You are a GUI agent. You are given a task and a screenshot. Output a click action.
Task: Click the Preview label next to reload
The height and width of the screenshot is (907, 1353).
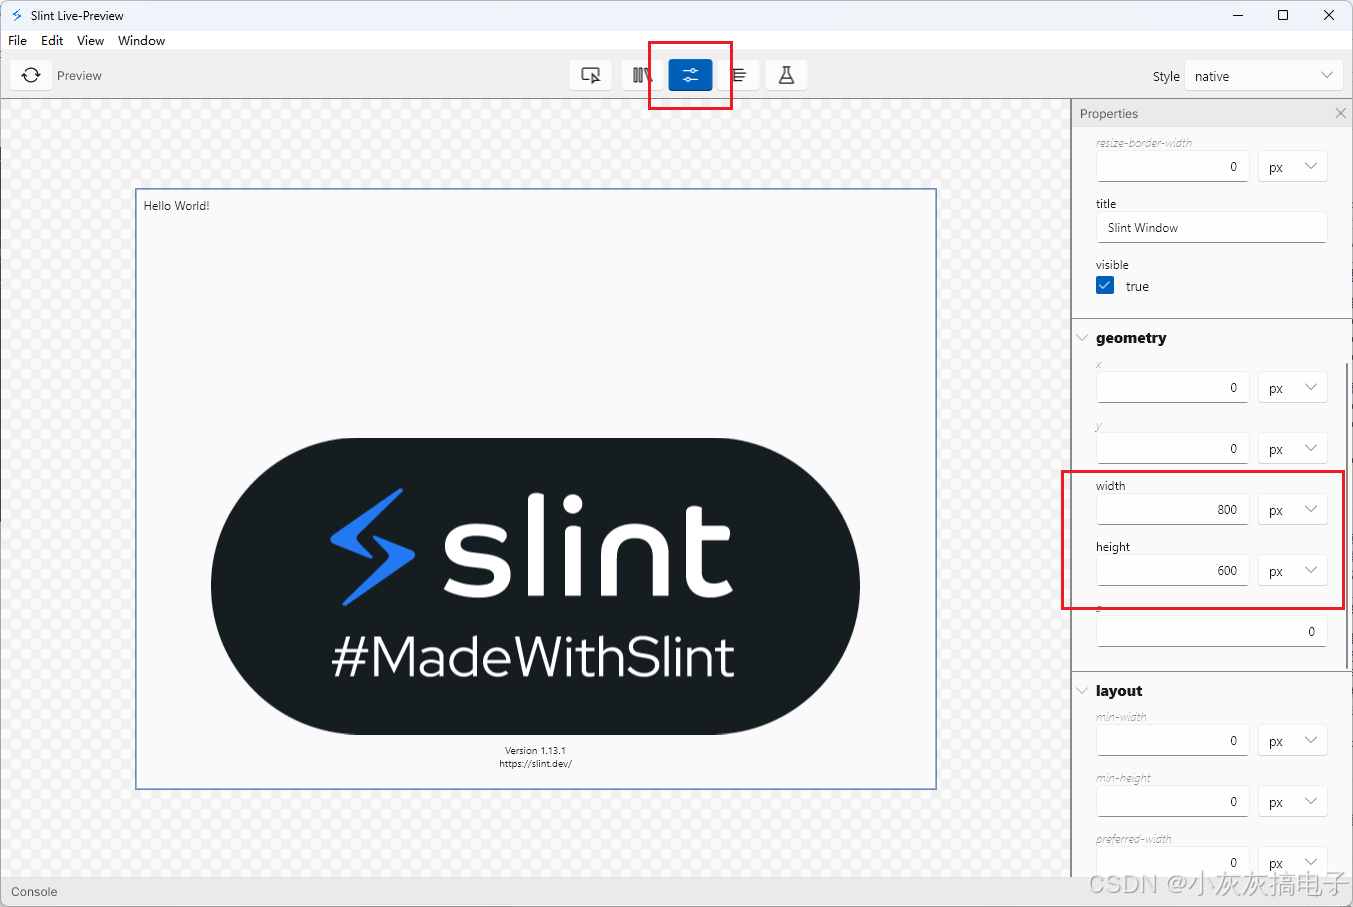click(x=79, y=75)
